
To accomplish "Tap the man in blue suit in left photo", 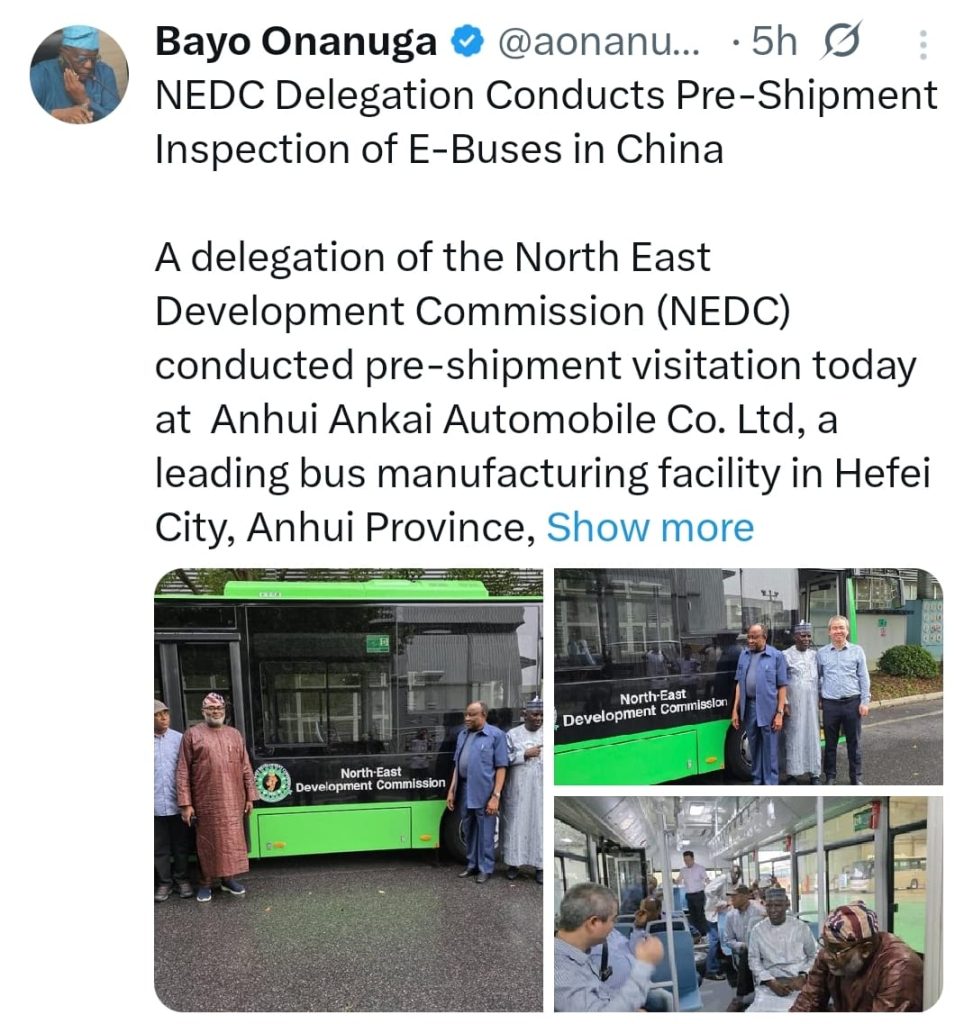I will (479, 790).
